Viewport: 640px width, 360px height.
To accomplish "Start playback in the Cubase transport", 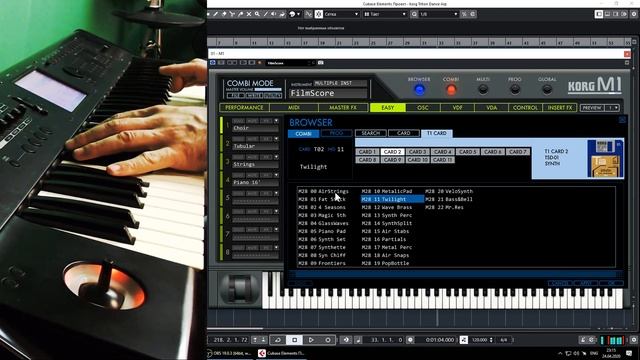I will tap(311, 340).
